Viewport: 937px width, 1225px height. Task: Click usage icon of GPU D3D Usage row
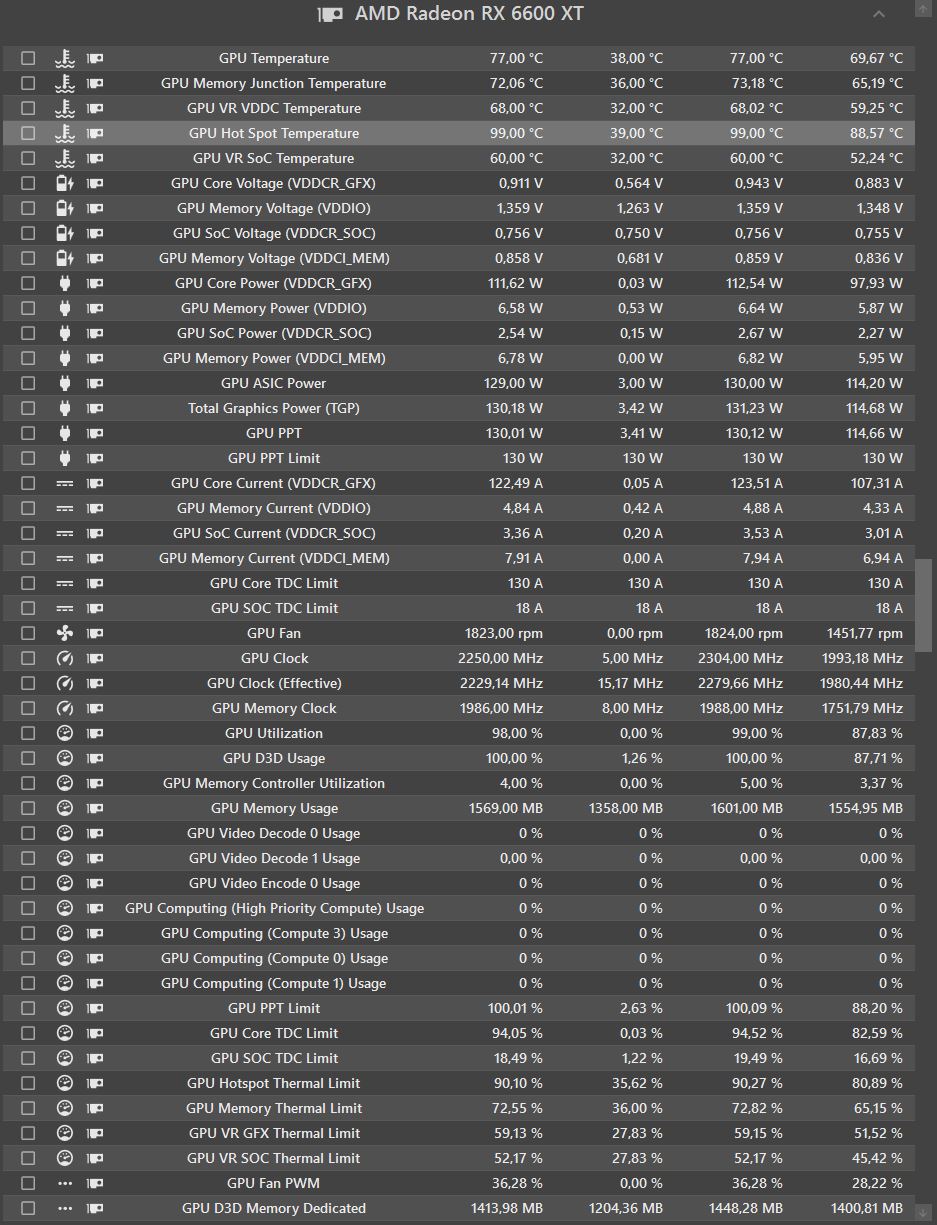(x=64, y=758)
